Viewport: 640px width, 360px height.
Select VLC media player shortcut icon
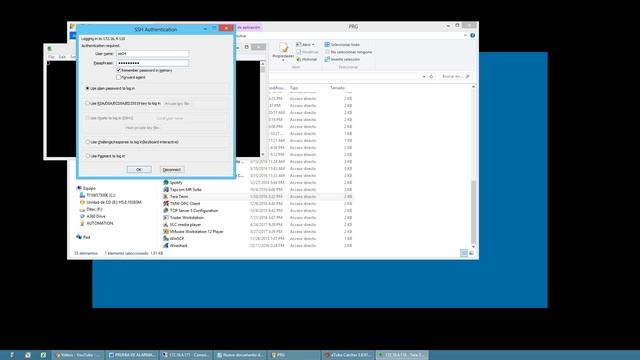point(166,224)
